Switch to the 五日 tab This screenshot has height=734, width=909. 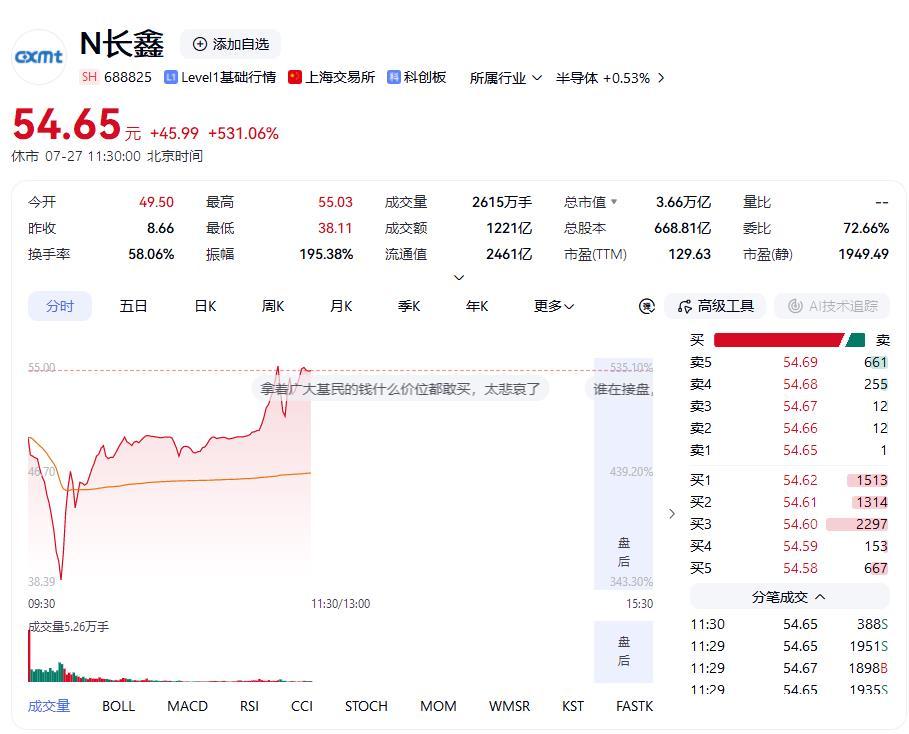(133, 306)
